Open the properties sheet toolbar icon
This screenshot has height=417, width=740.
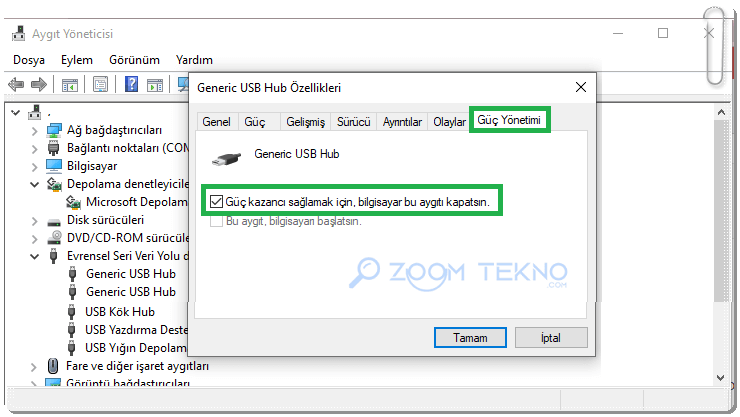pos(100,85)
